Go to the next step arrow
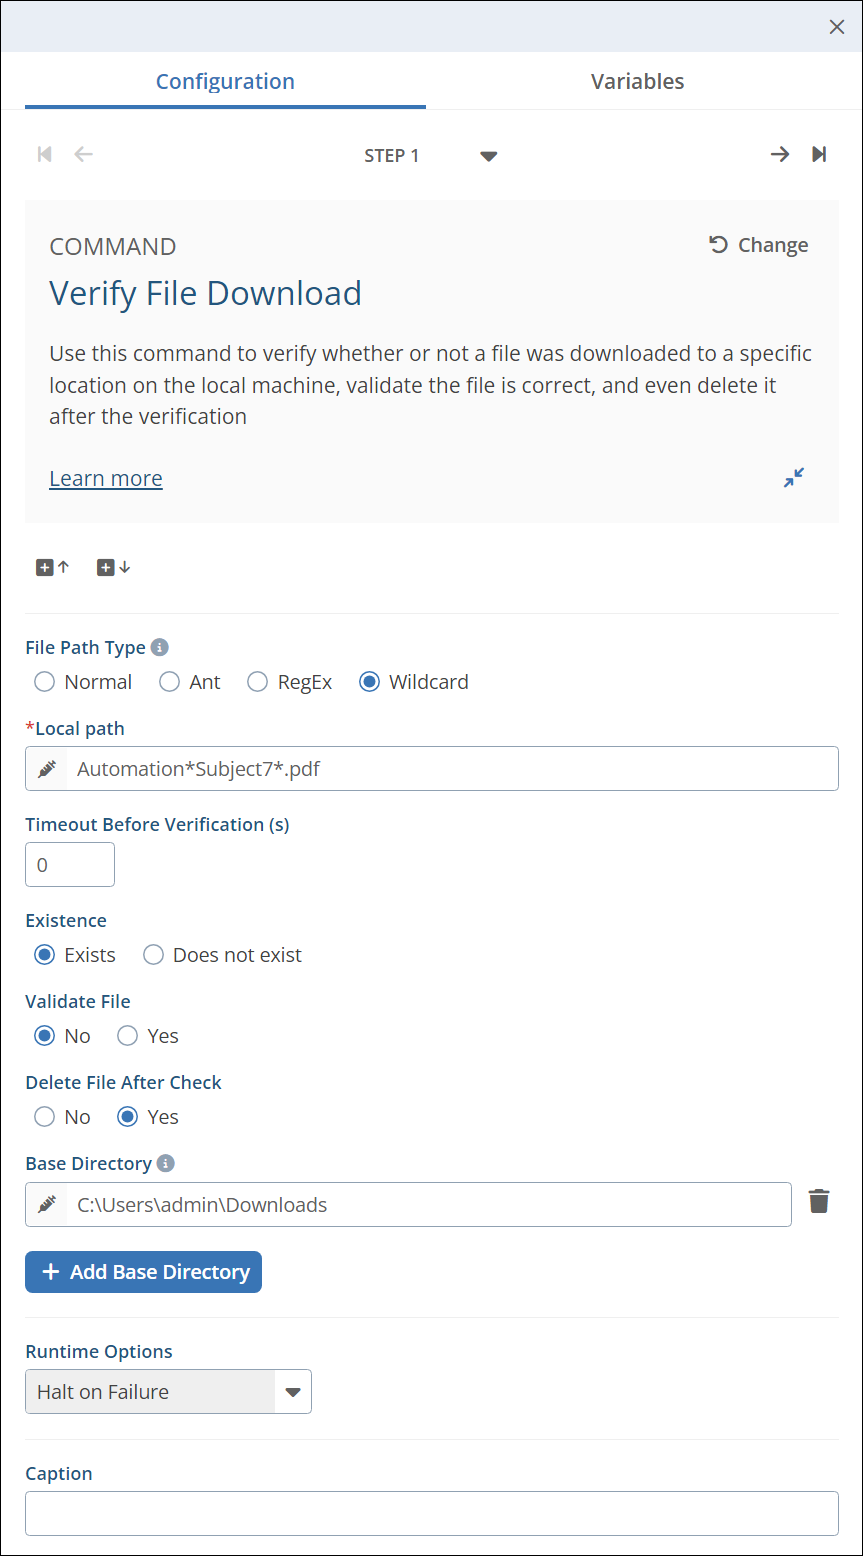Image resolution: width=863 pixels, height=1556 pixels. (779, 154)
